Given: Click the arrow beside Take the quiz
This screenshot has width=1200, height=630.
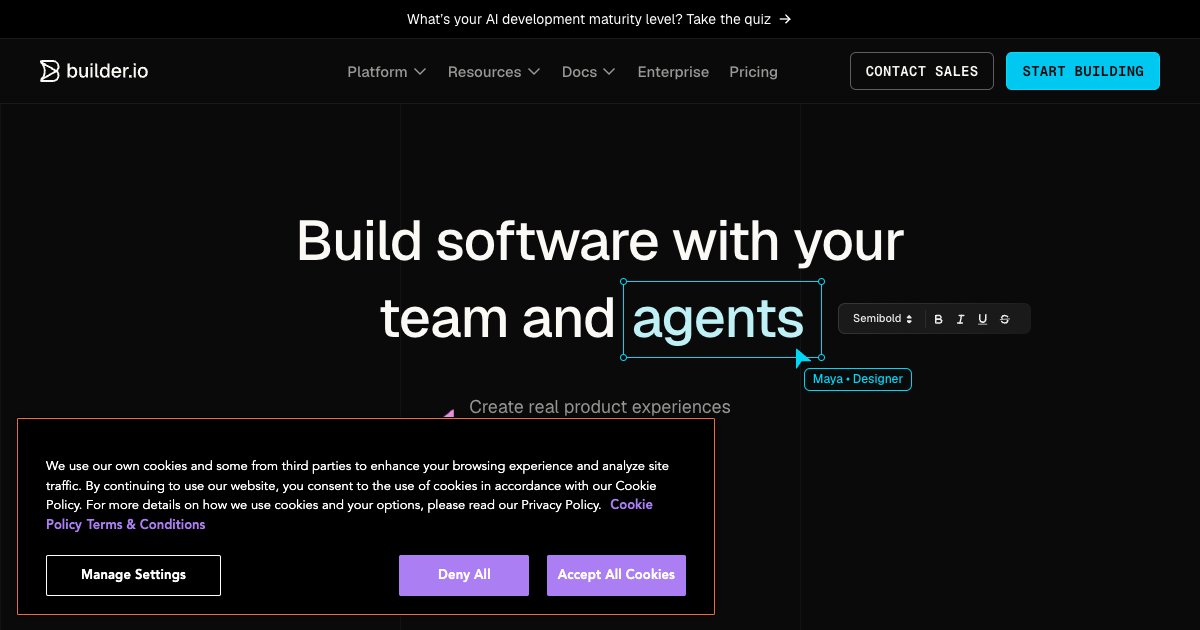Looking at the screenshot, I should point(785,19).
